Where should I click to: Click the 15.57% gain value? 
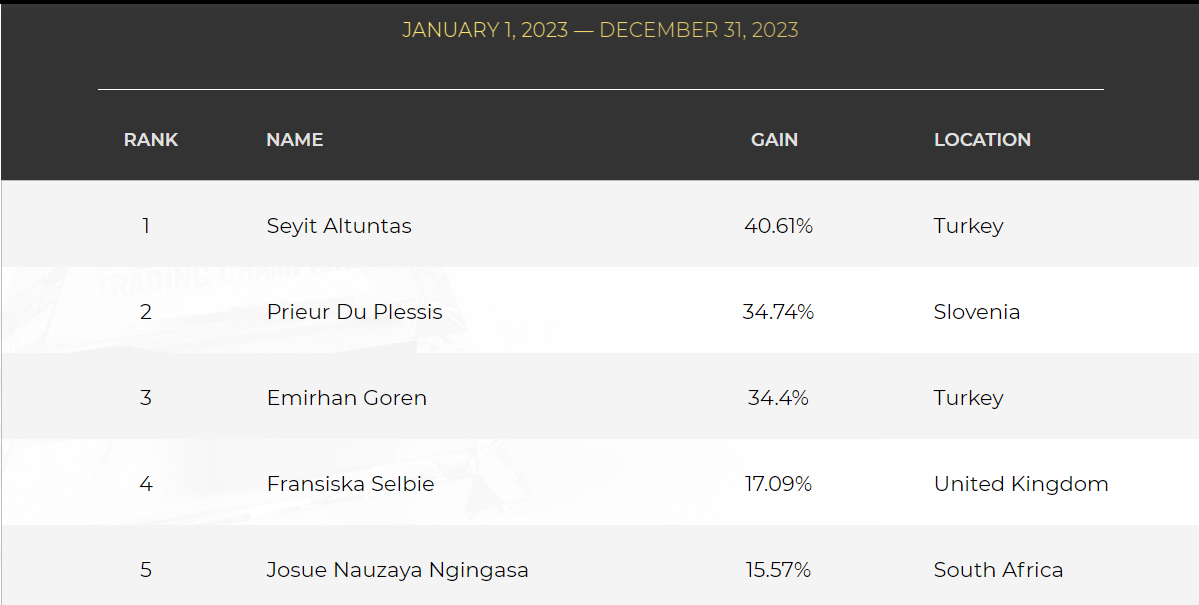(778, 571)
